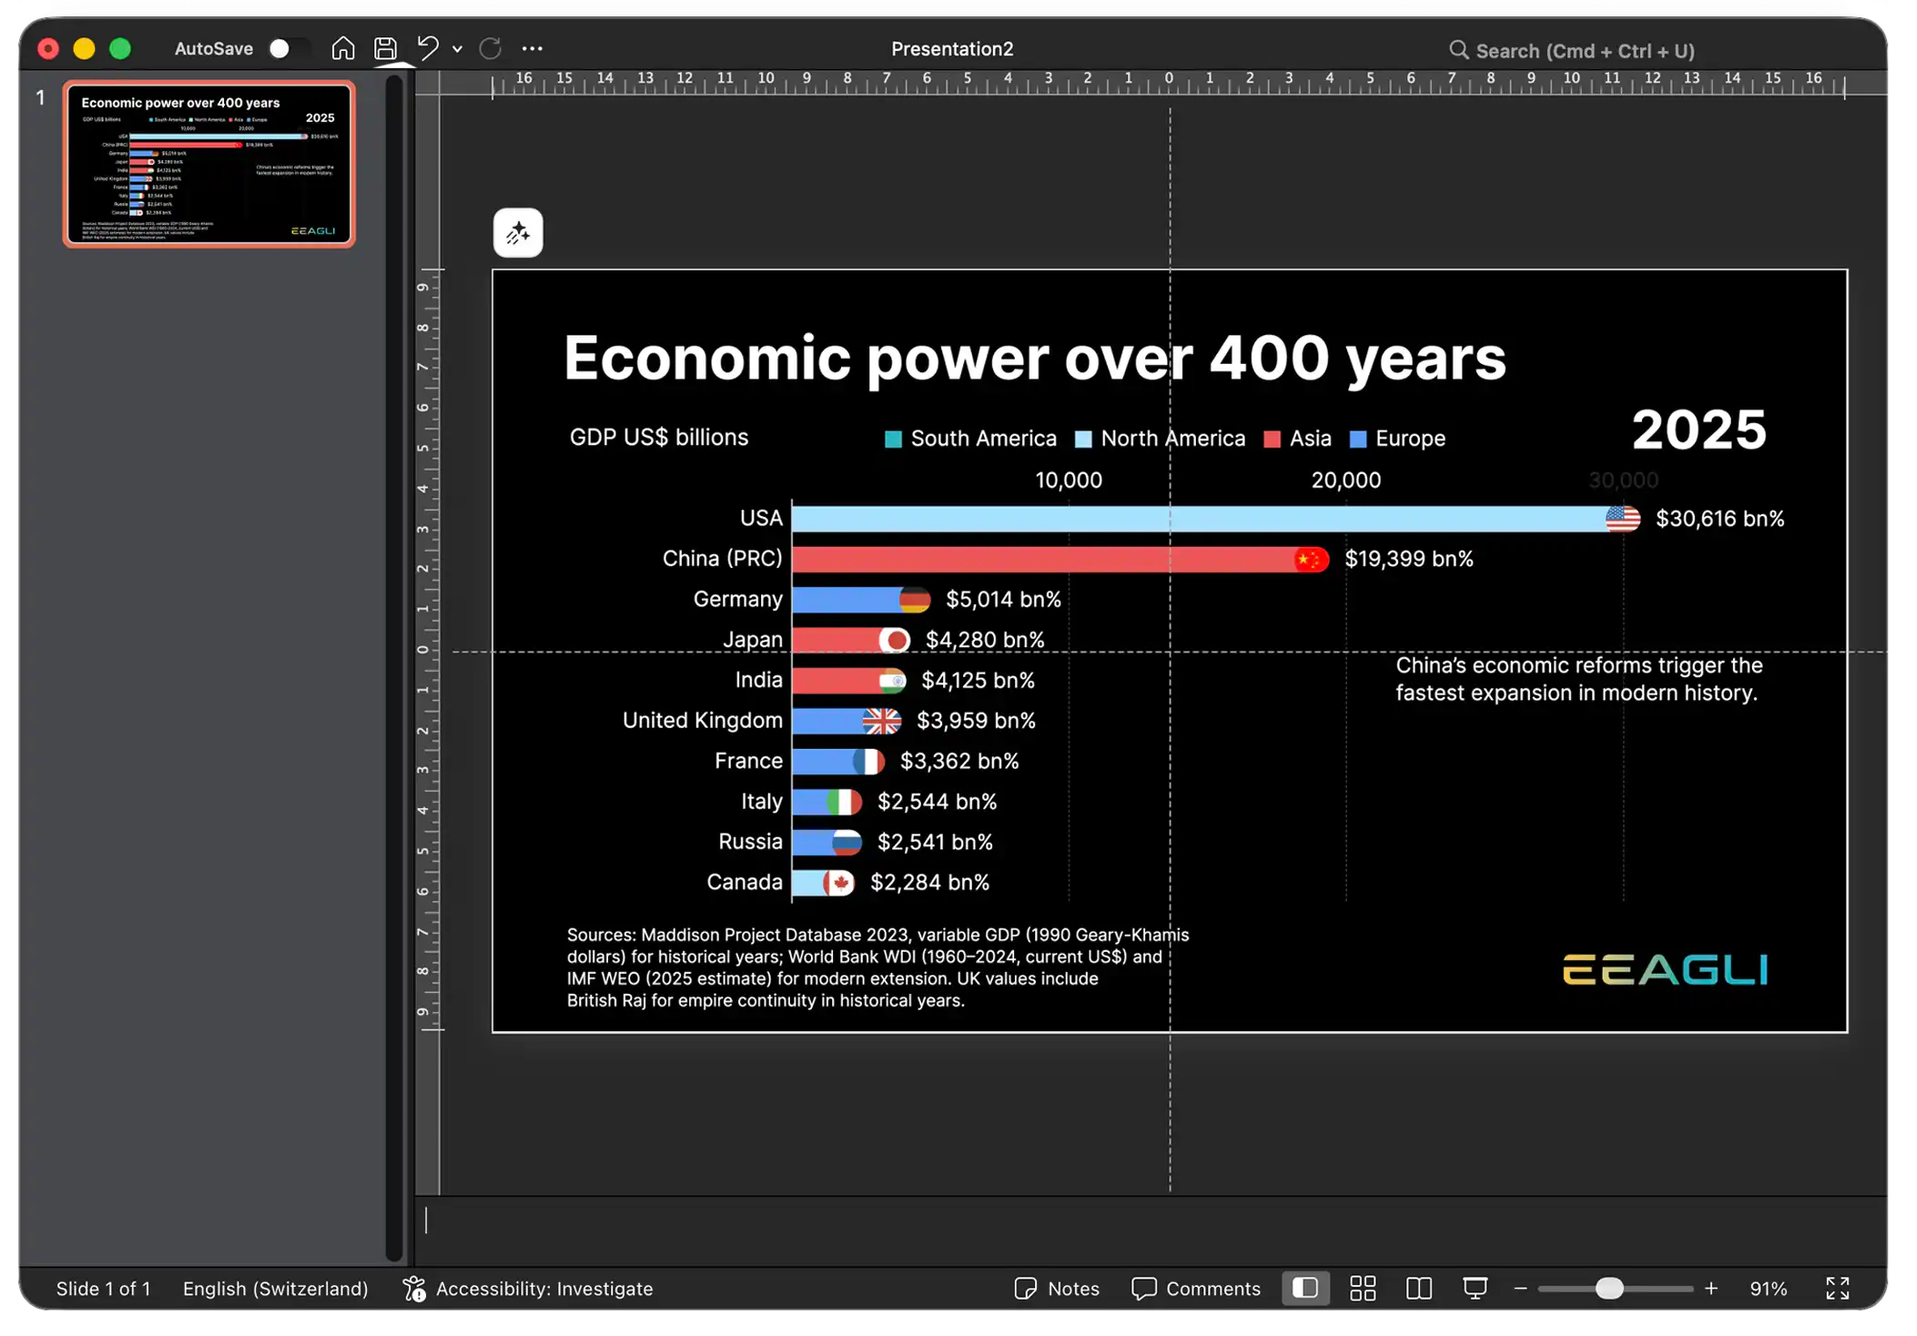Click the 'China (PRC)' row label

tap(722, 559)
